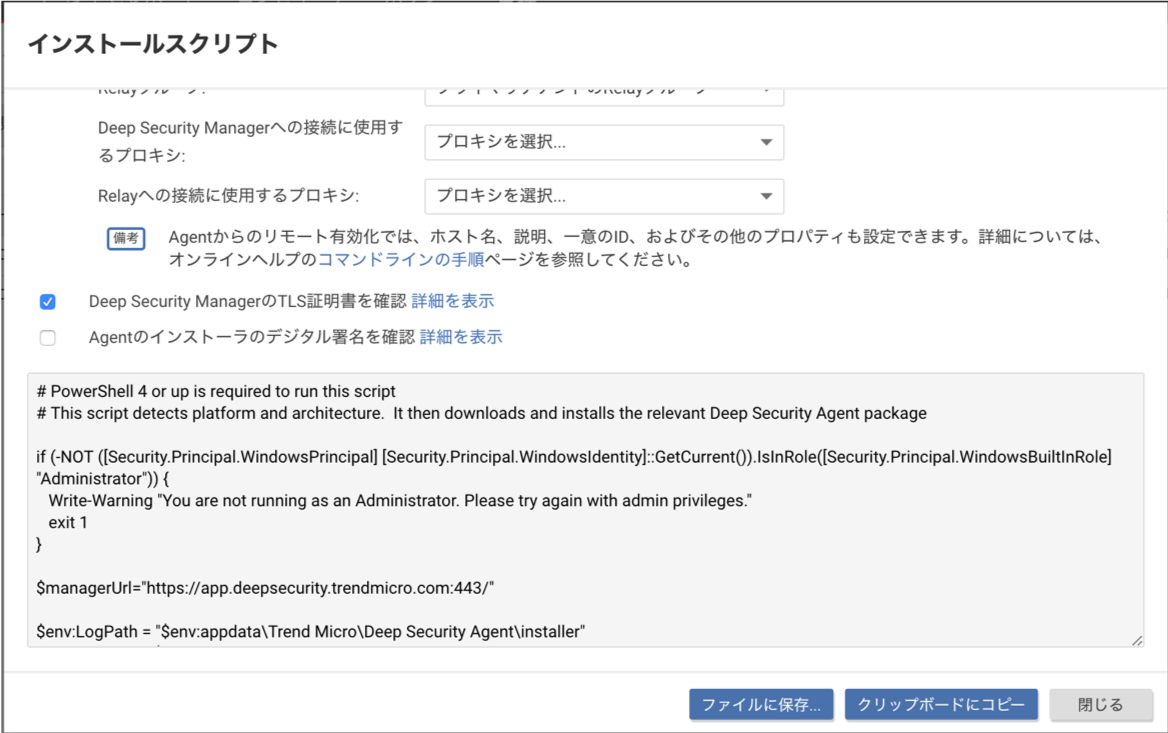Click the "exit 1" script line
Screen dimensions: 1168x733
pos(68,523)
